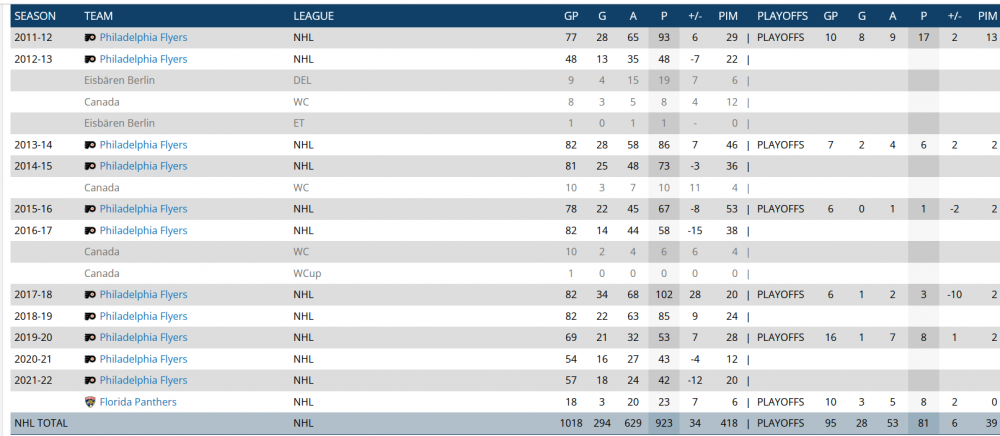This screenshot has width=1000, height=436.
Task: Click the Flyers logo in the 2015-16 row
Action: (89, 209)
